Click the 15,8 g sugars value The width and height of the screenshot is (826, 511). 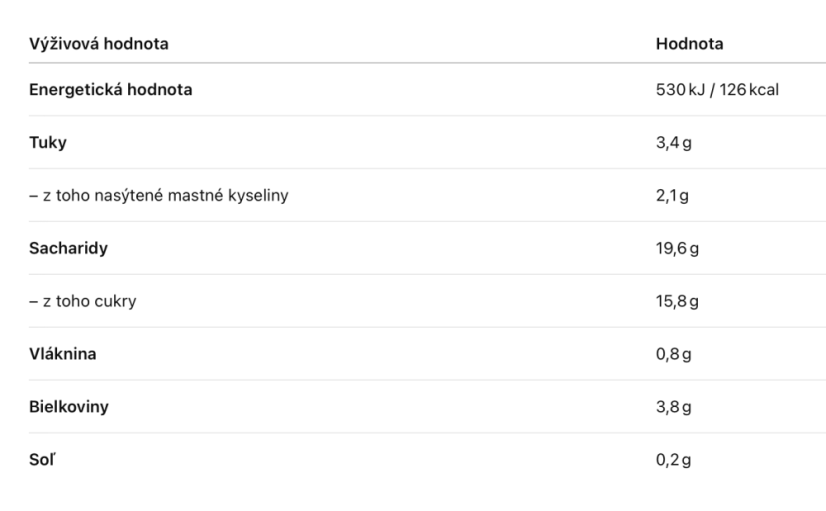click(x=677, y=301)
